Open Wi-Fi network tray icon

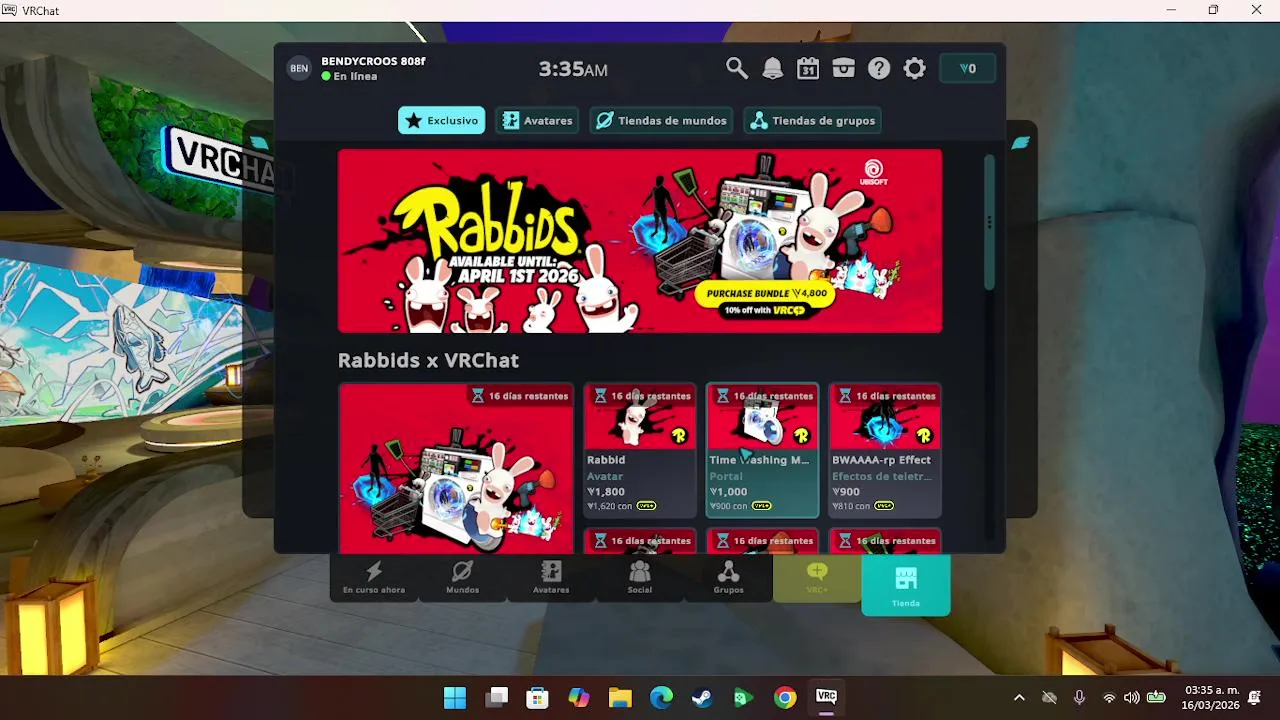click(1109, 698)
